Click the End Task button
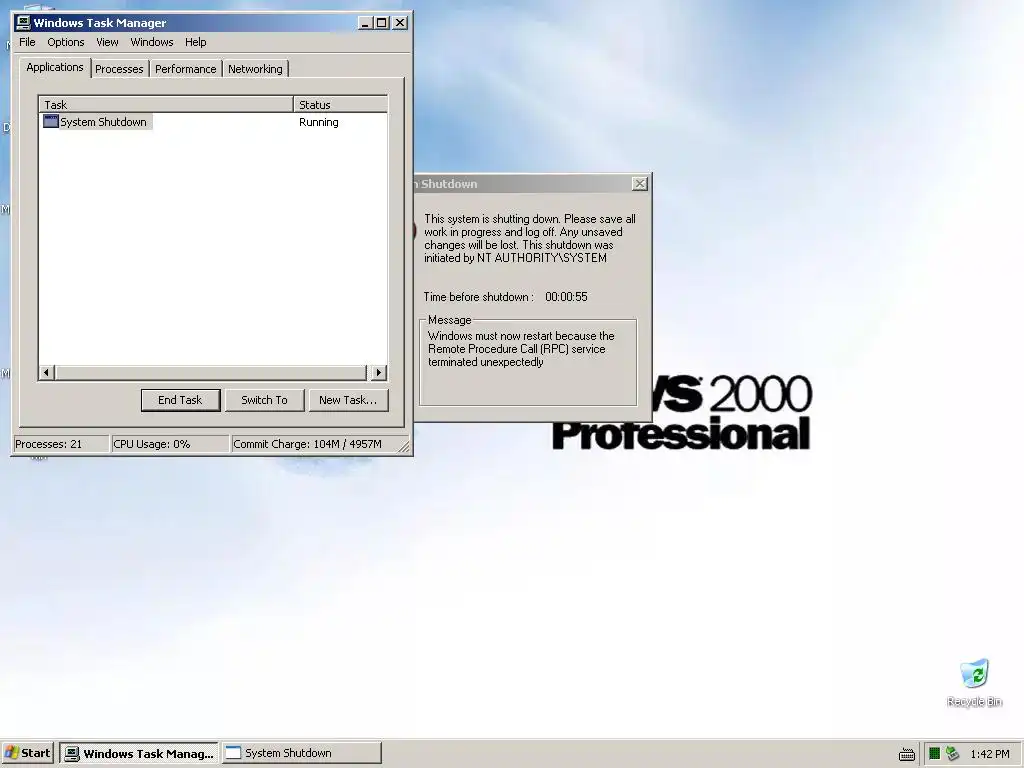The image size is (1024, 768). (x=180, y=400)
